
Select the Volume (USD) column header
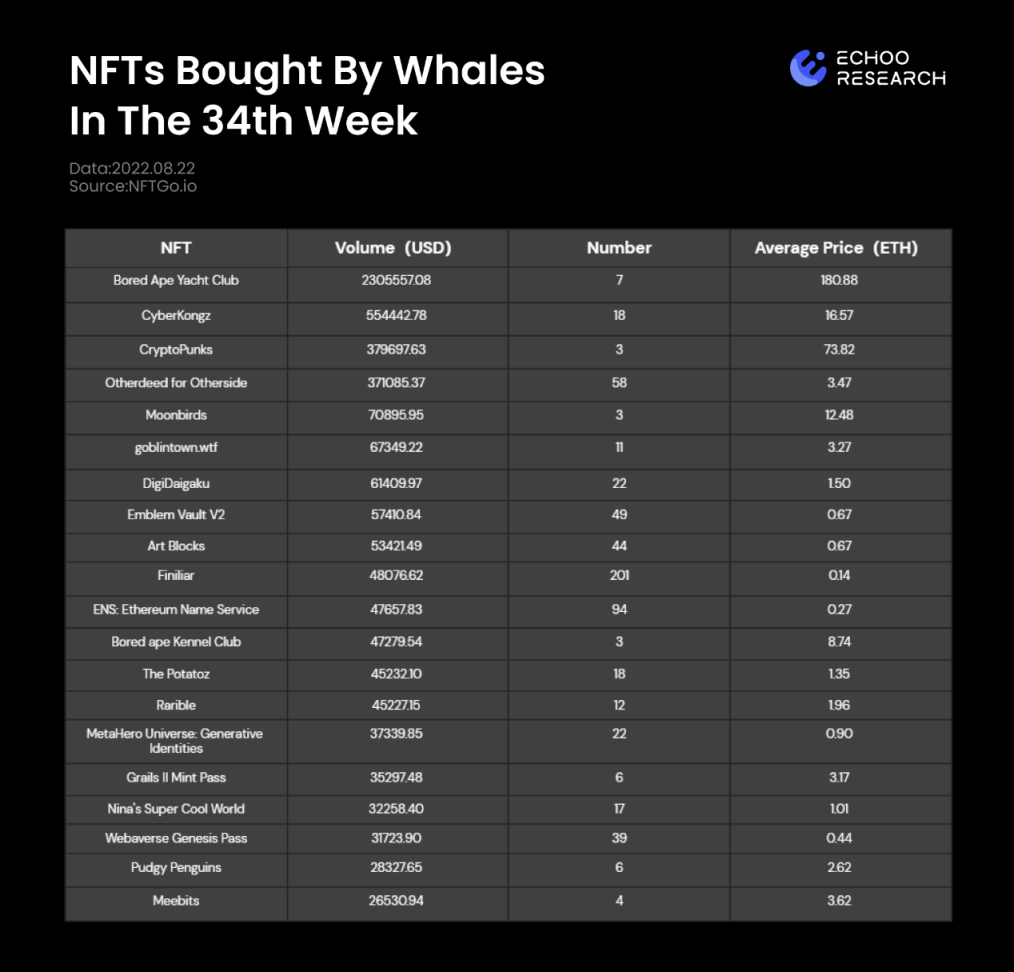coord(393,248)
